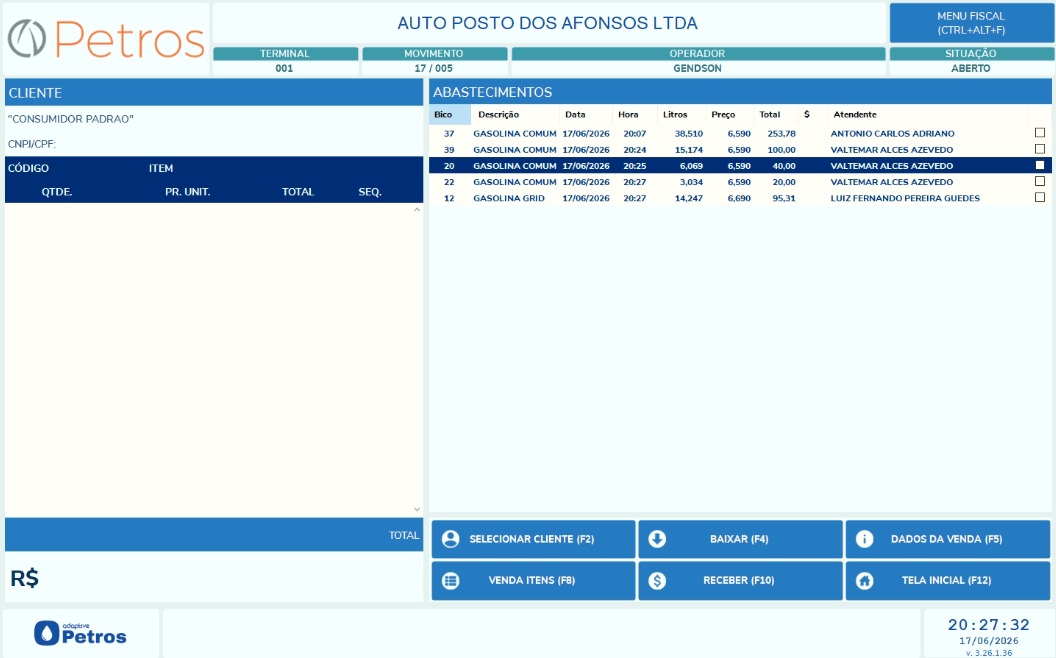The height and width of the screenshot is (658, 1056).
Task: Sort by the Bico column header
Action: point(450,114)
